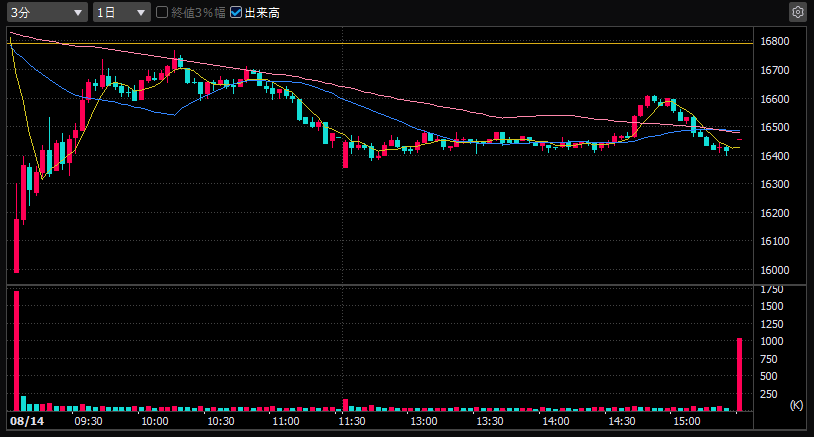
Task: Click the 16200 price axis label
Action: pos(775,213)
